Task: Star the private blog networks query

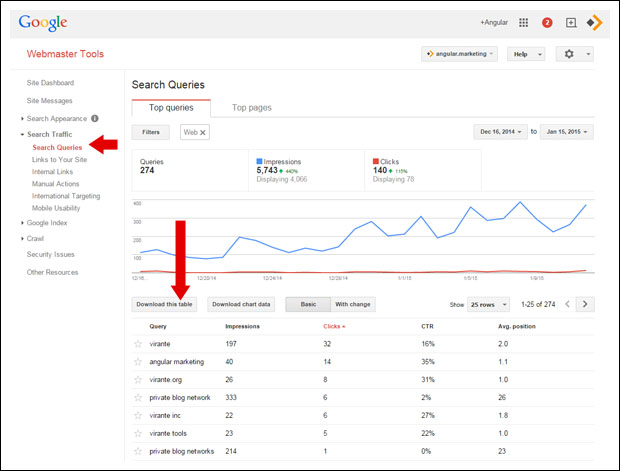Action: tap(138, 451)
